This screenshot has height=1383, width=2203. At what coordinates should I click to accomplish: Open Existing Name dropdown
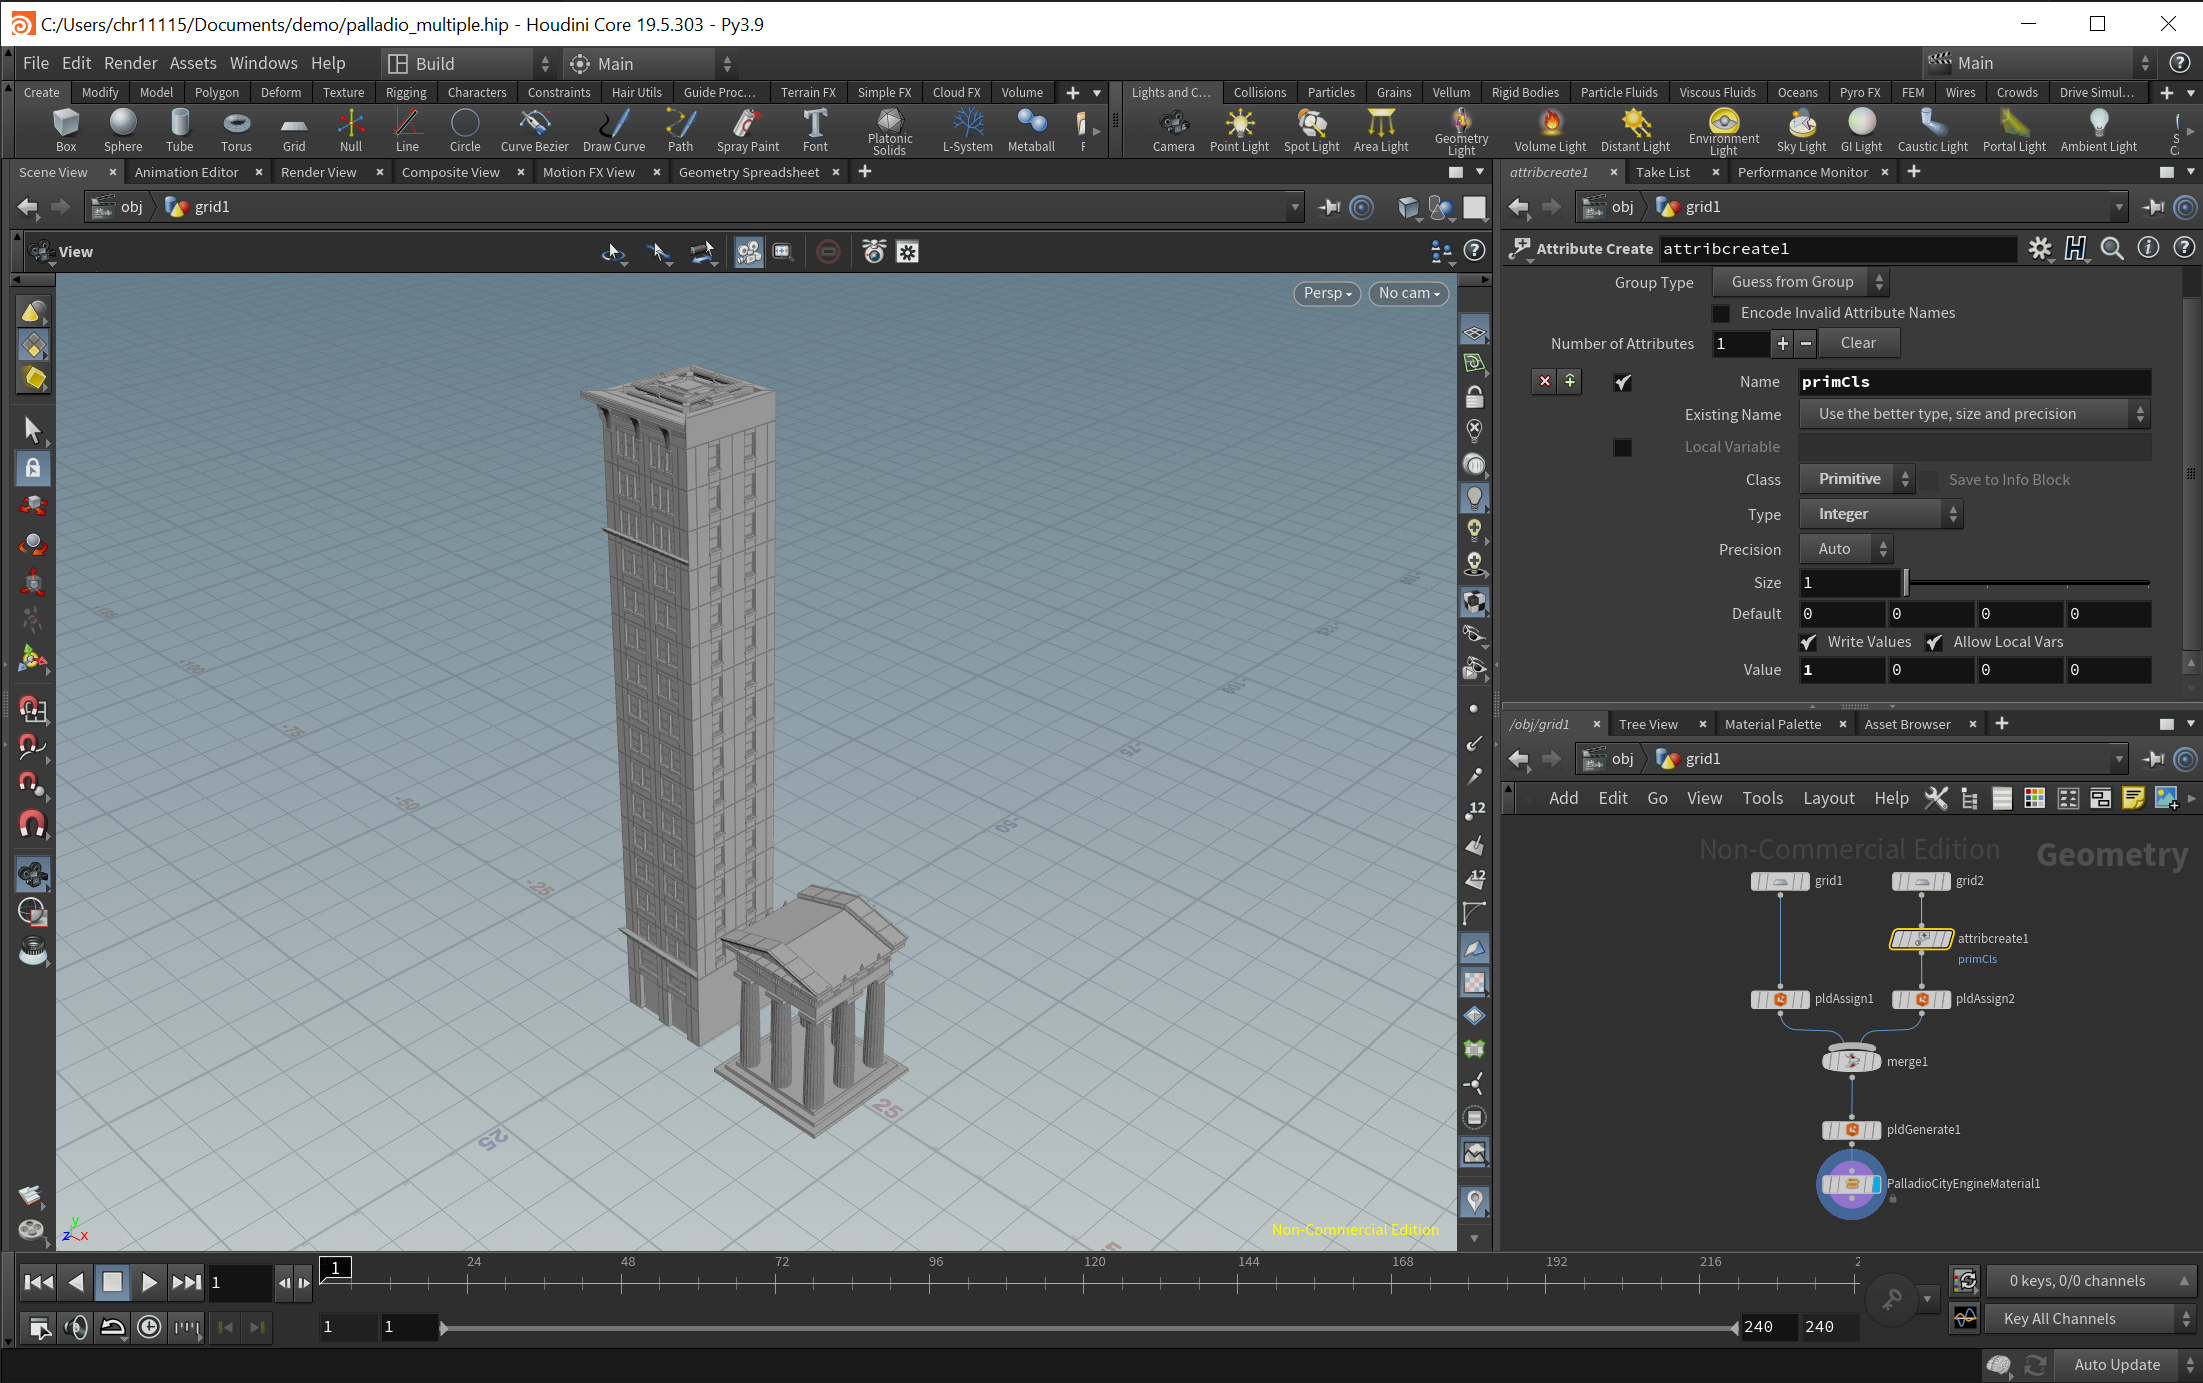point(1974,414)
